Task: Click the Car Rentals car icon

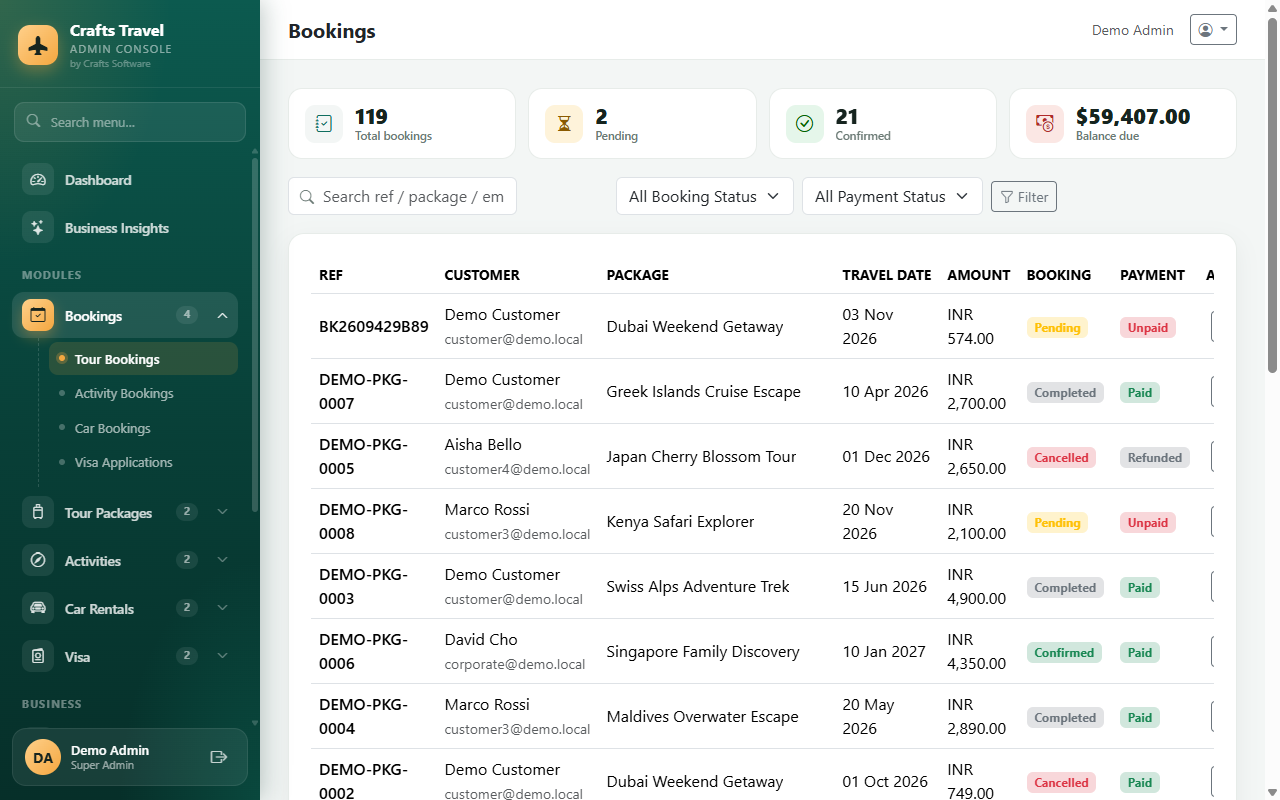Action: click(38, 609)
